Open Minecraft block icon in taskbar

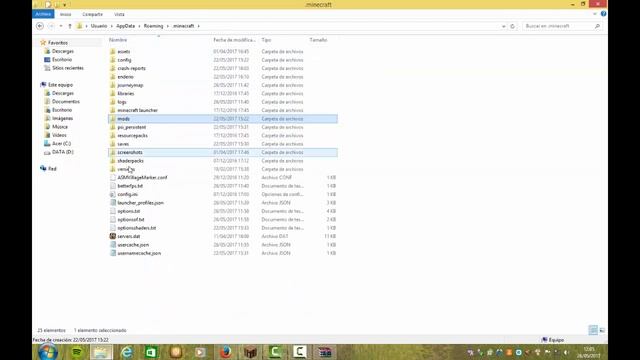tap(250, 352)
